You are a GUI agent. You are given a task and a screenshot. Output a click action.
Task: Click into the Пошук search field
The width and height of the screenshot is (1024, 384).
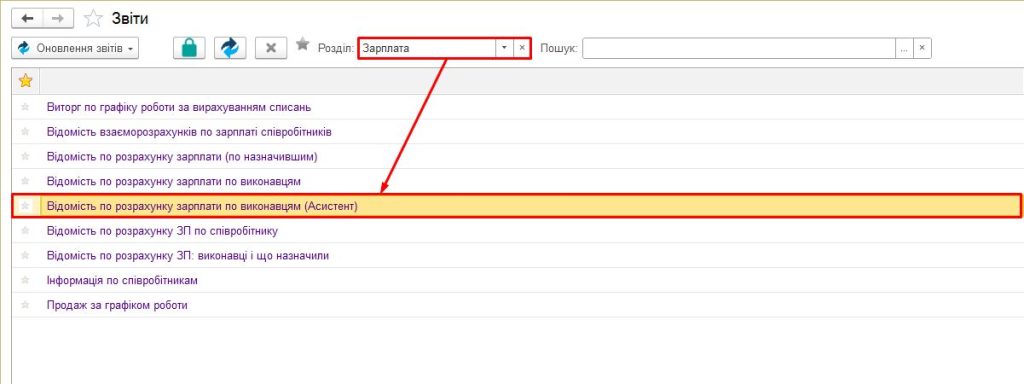[739, 48]
